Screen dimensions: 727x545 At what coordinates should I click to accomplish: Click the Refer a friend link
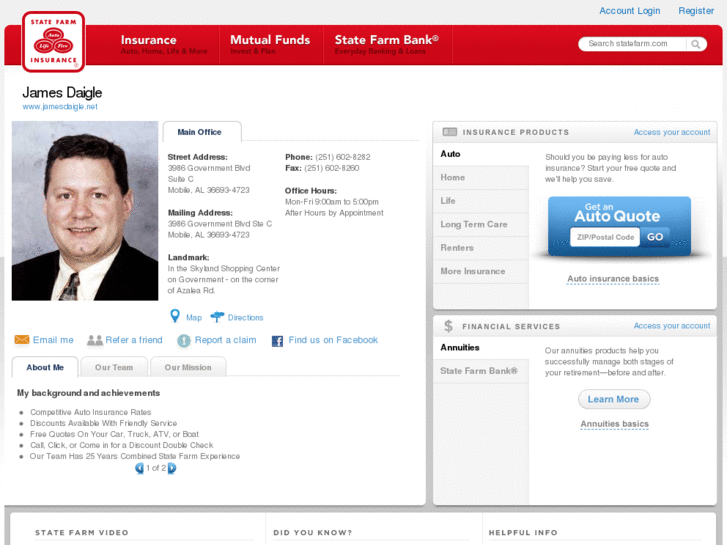(134, 340)
